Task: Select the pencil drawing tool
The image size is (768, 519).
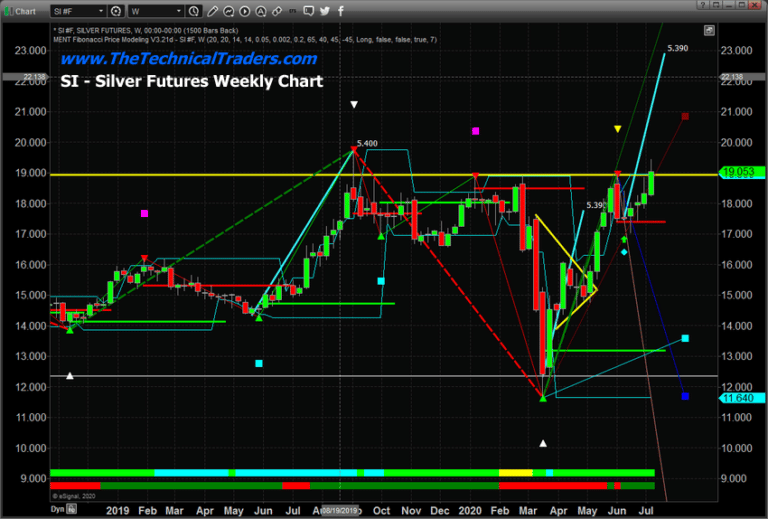Action: (x=212, y=11)
